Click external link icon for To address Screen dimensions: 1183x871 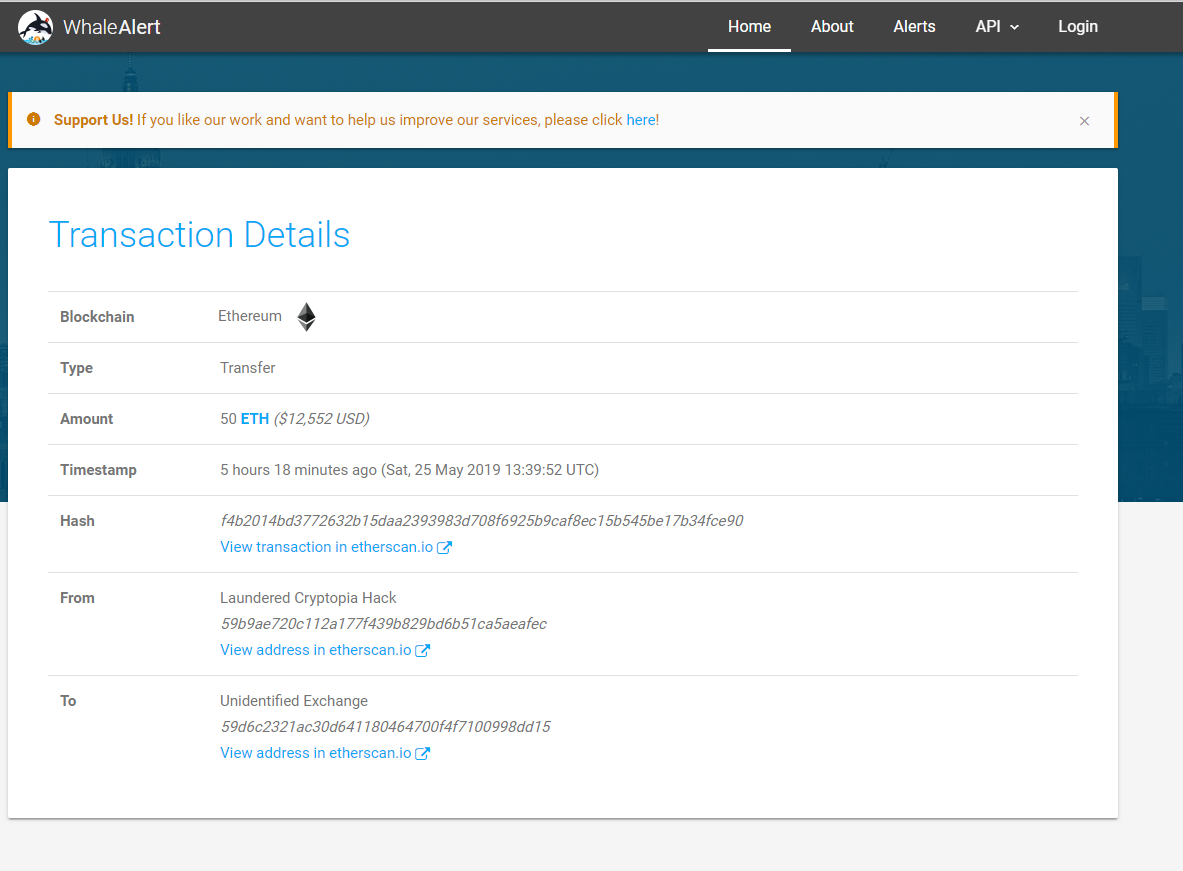[422, 753]
